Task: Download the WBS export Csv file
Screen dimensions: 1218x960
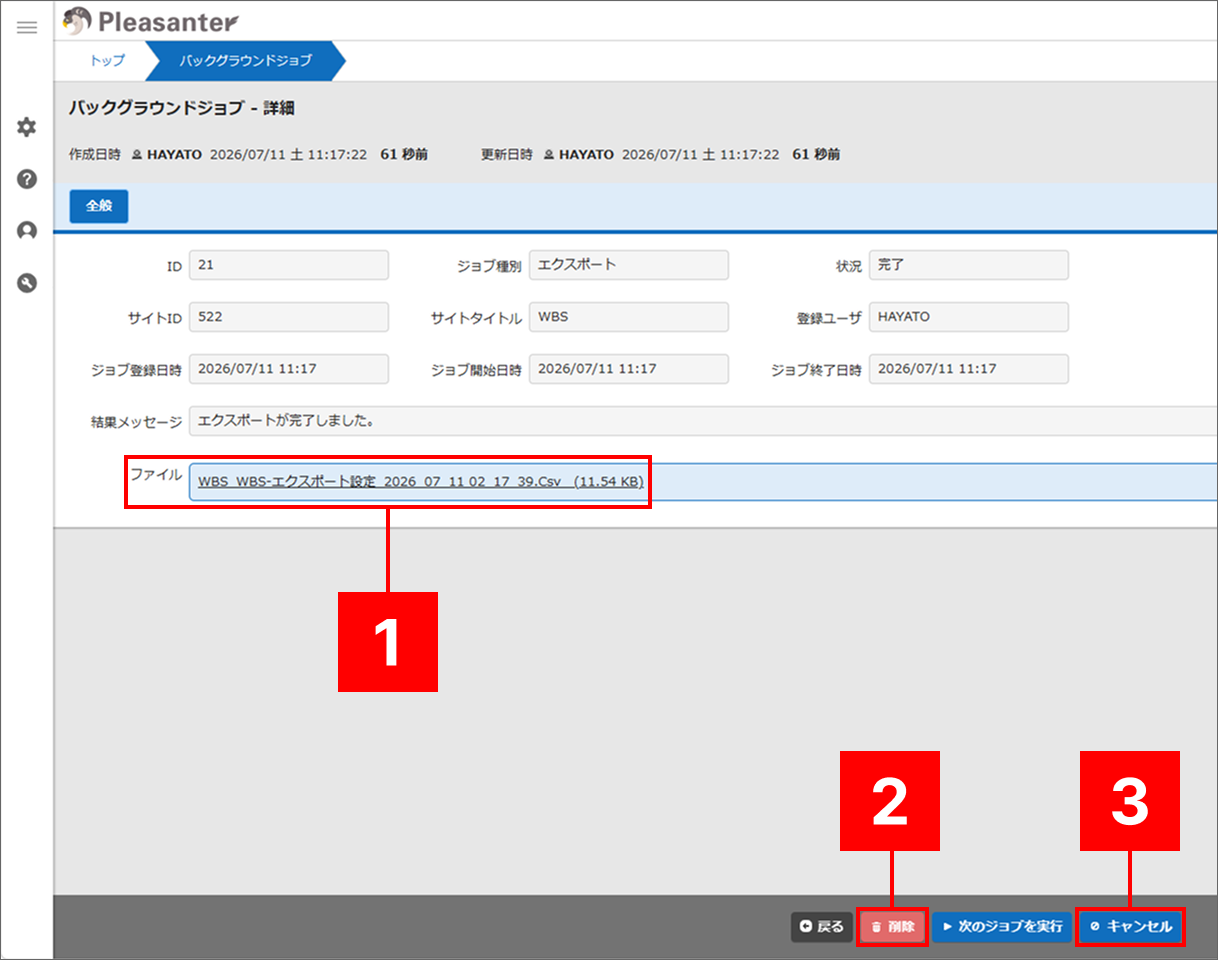Action: [420, 481]
